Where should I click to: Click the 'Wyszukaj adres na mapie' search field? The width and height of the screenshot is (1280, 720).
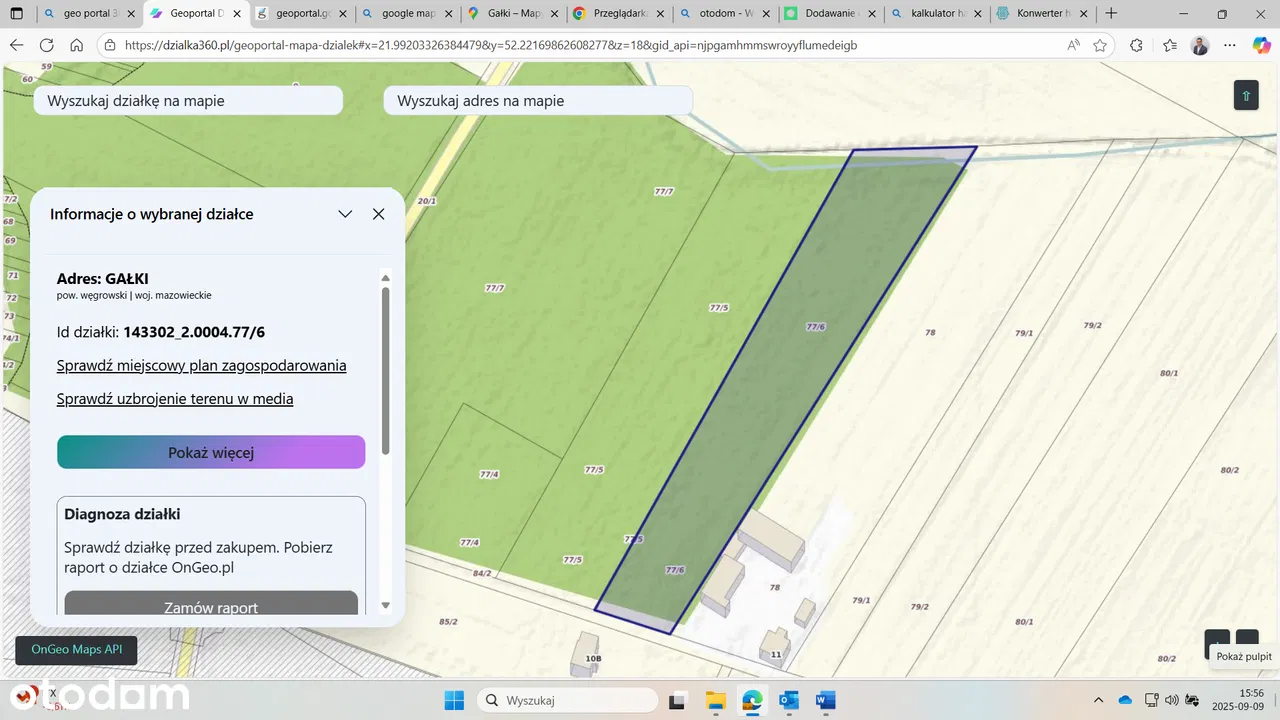[537, 101]
